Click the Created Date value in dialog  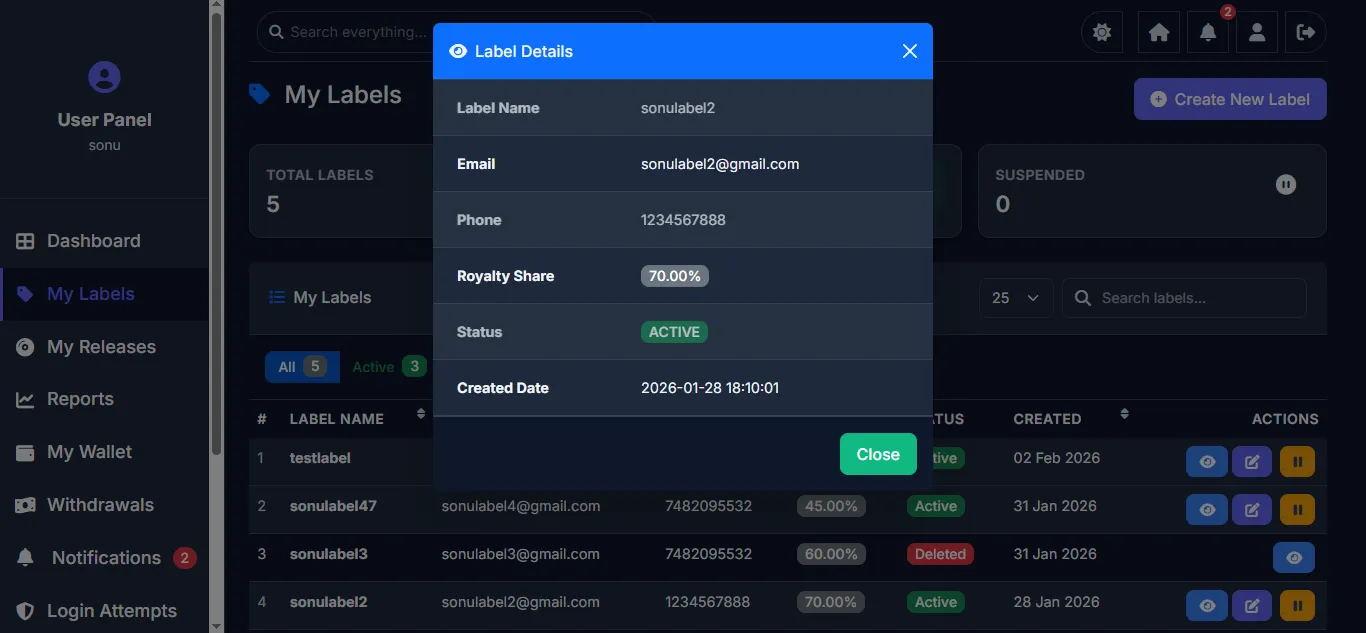[710, 388]
